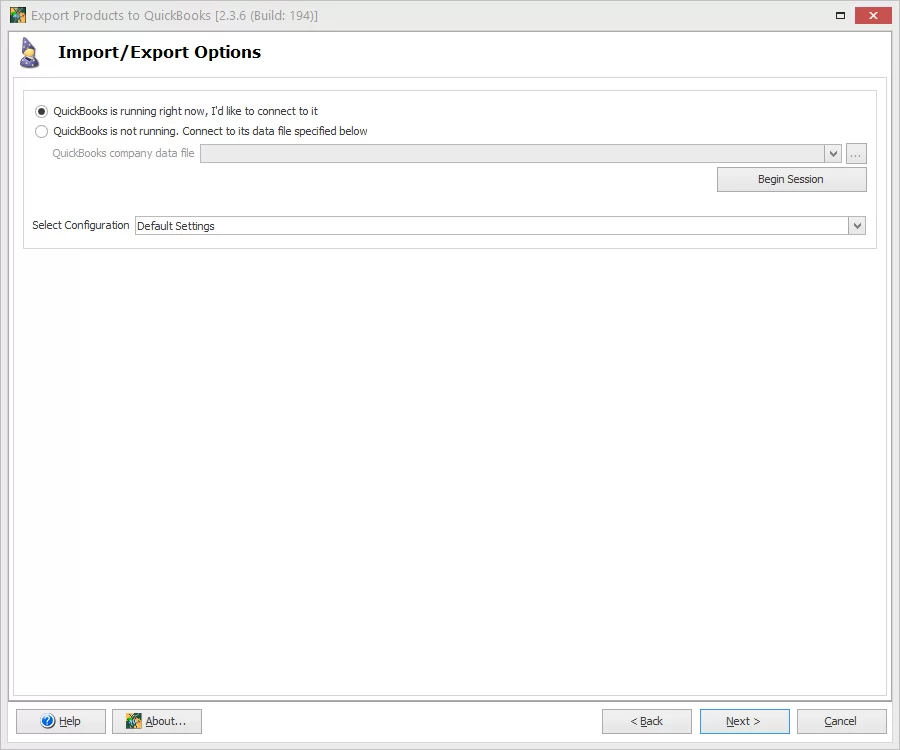
Task: Go back using the Back button
Action: tap(646, 721)
